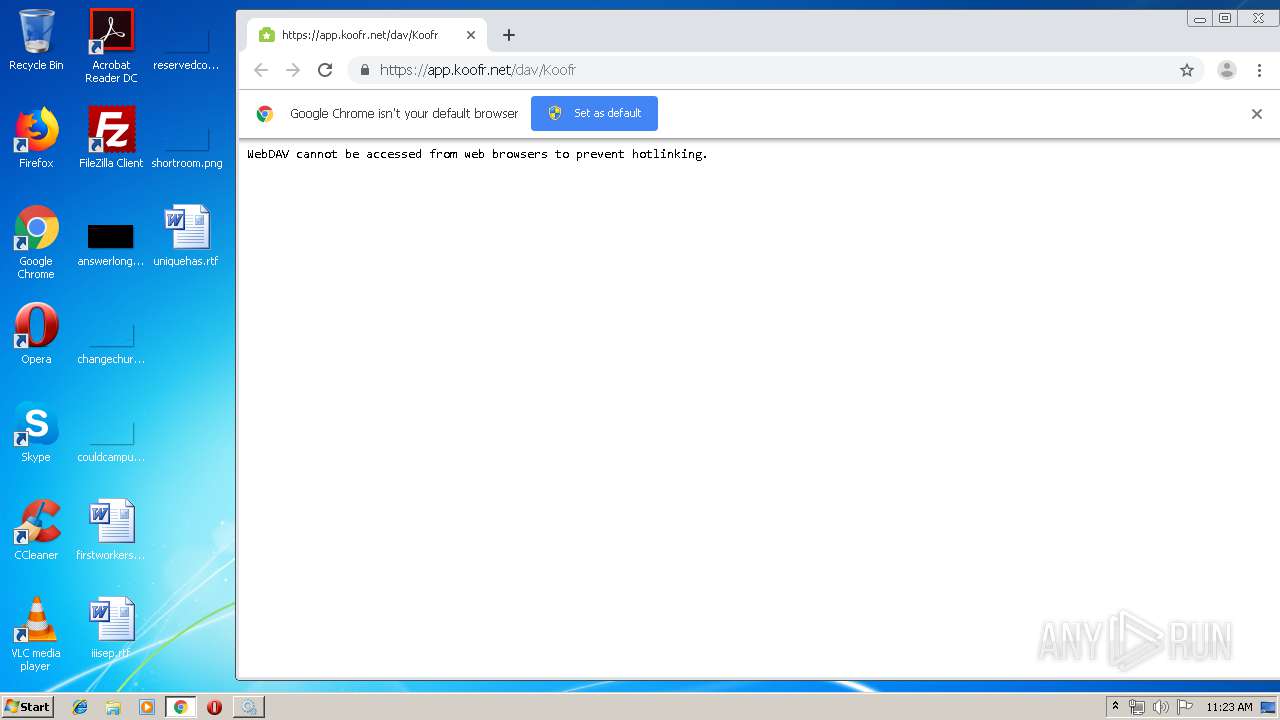This screenshot has height=720, width=1280.
Task: Minimize the Chrome window
Action: click(x=1200, y=18)
